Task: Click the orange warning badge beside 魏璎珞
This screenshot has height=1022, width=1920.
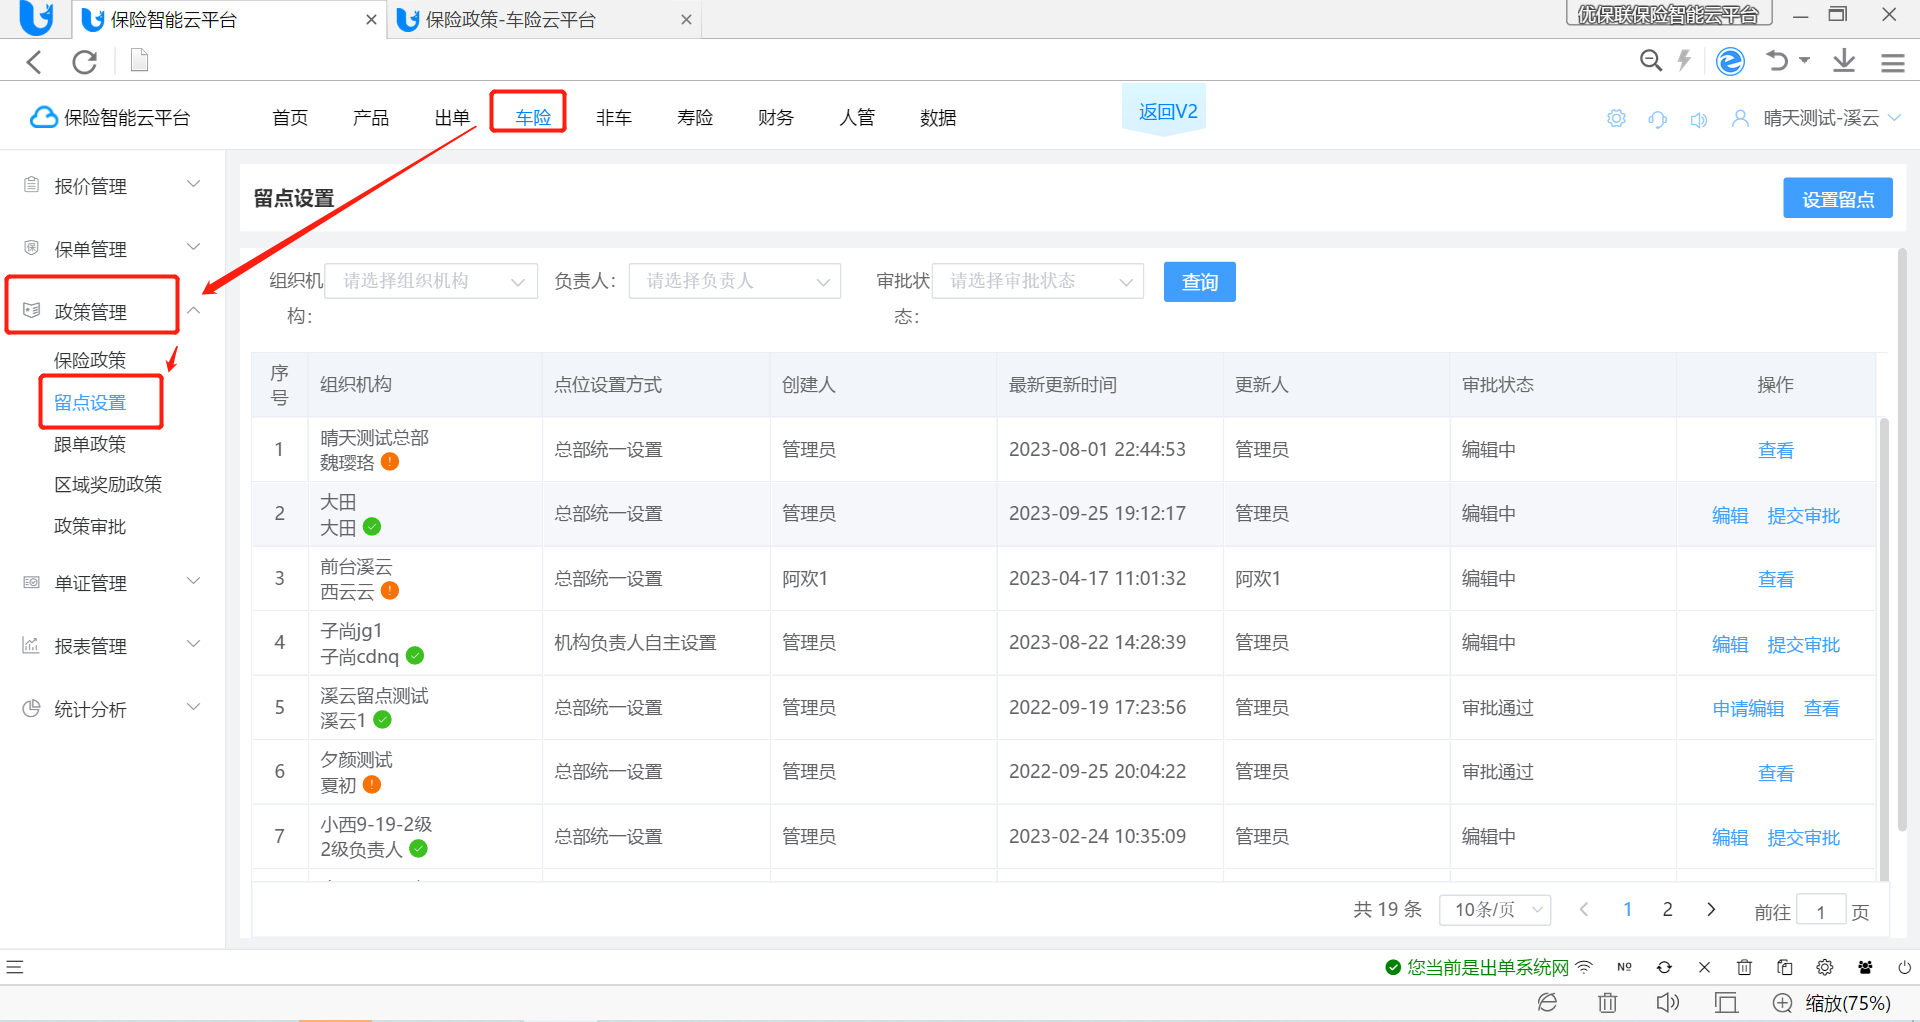Action: tap(390, 462)
